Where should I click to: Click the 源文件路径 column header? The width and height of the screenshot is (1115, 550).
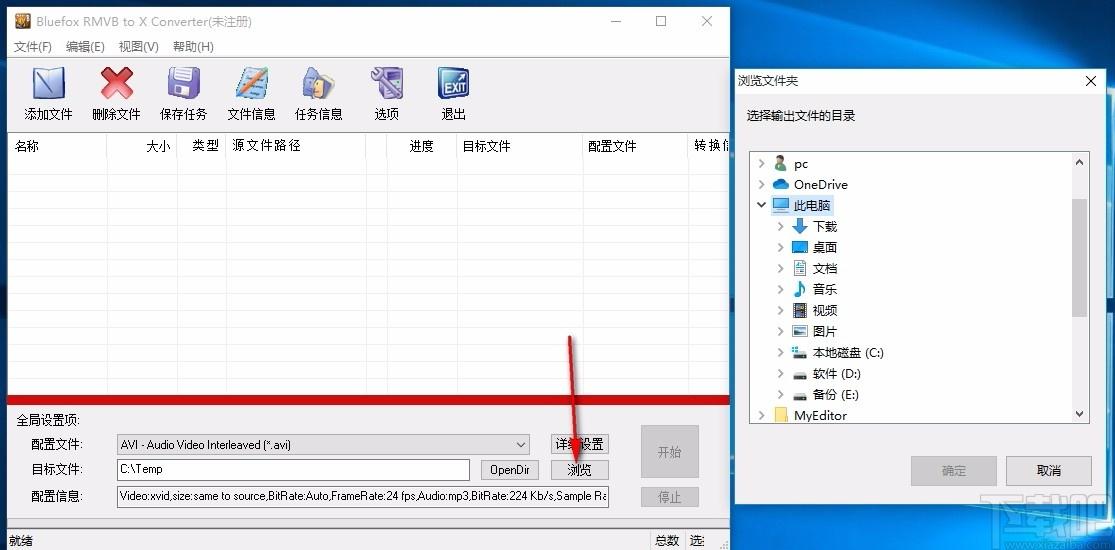tap(296, 146)
